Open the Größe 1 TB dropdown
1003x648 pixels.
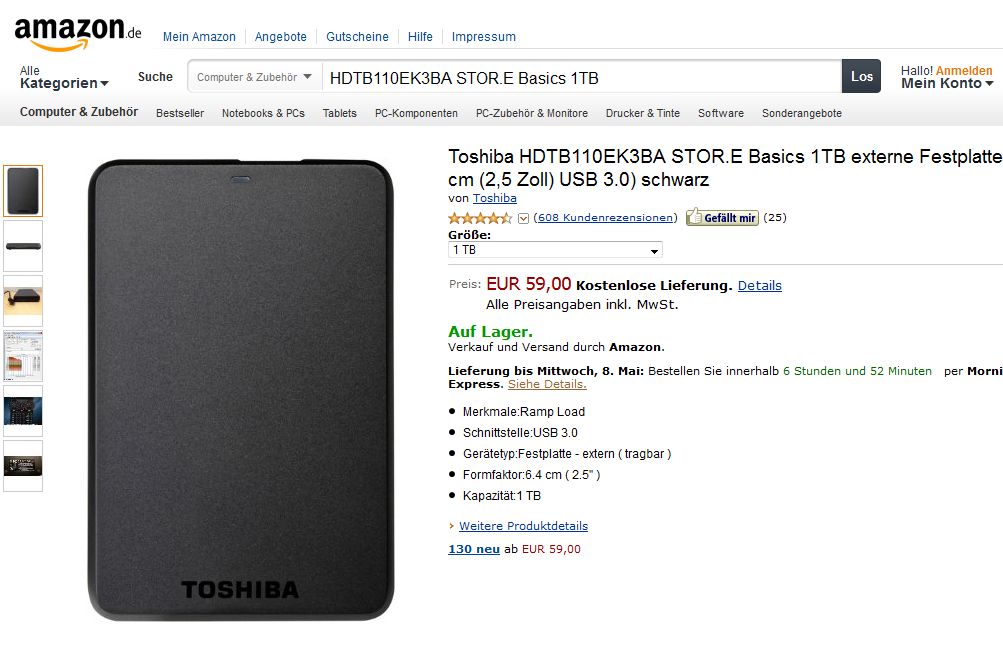click(x=555, y=250)
